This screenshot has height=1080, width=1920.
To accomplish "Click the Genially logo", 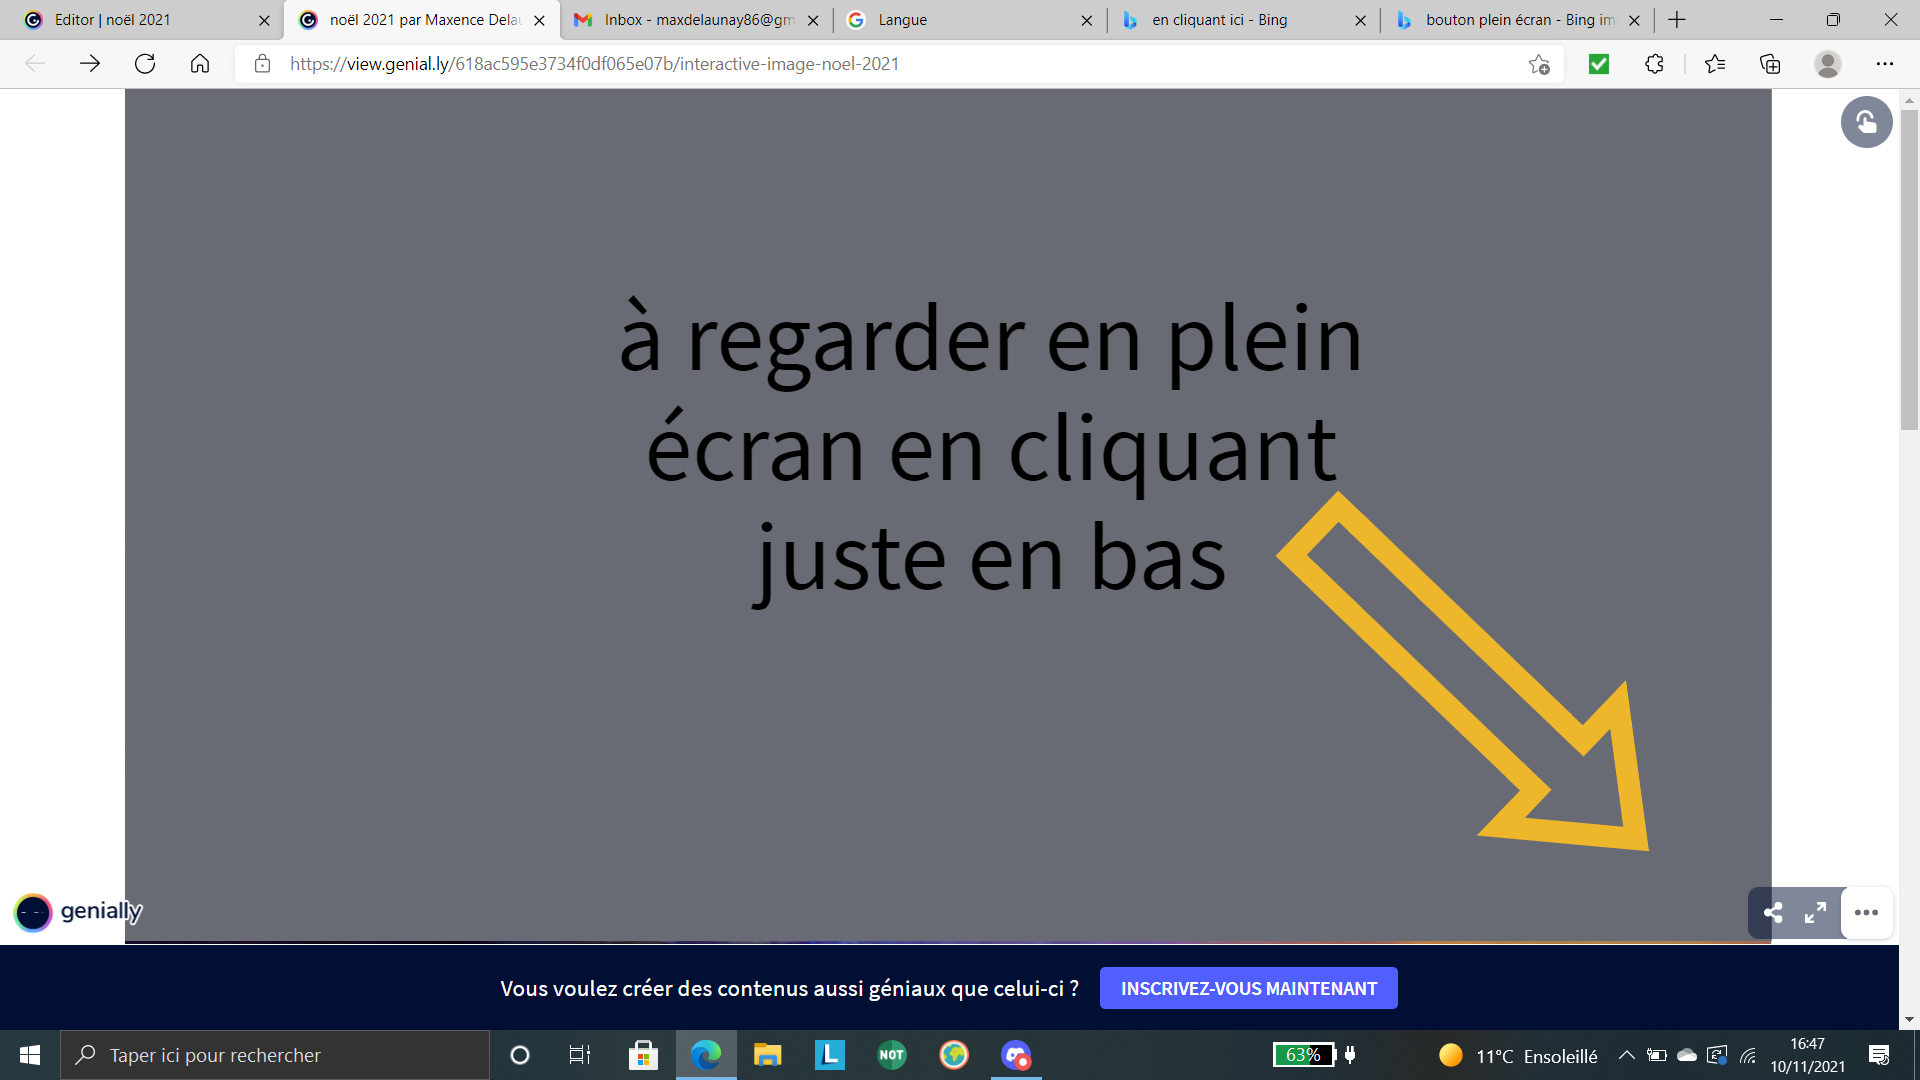I will (78, 912).
